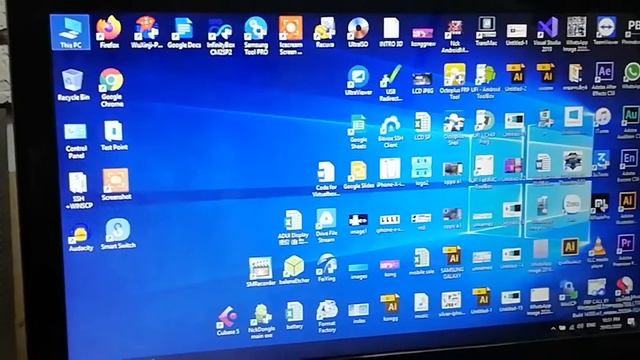The width and height of the screenshot is (640, 360).
Task: Launch UltraISO from the desktop
Action: coord(358,33)
